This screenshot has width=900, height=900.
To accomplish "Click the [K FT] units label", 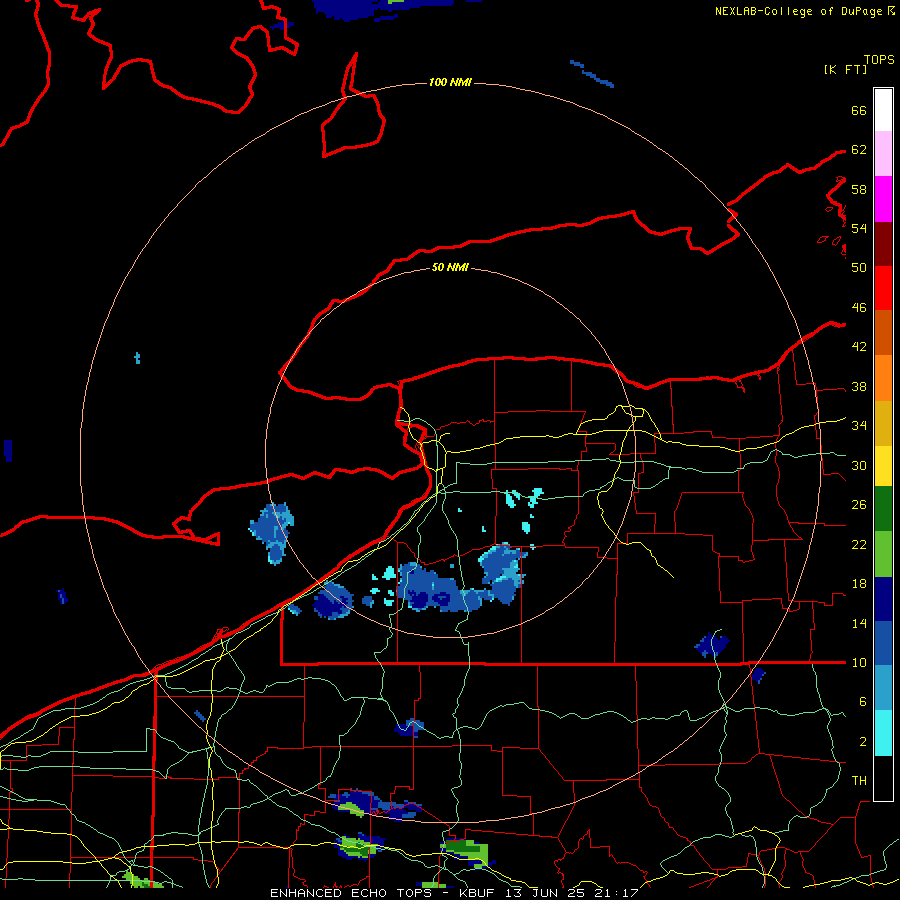I will coord(845,69).
